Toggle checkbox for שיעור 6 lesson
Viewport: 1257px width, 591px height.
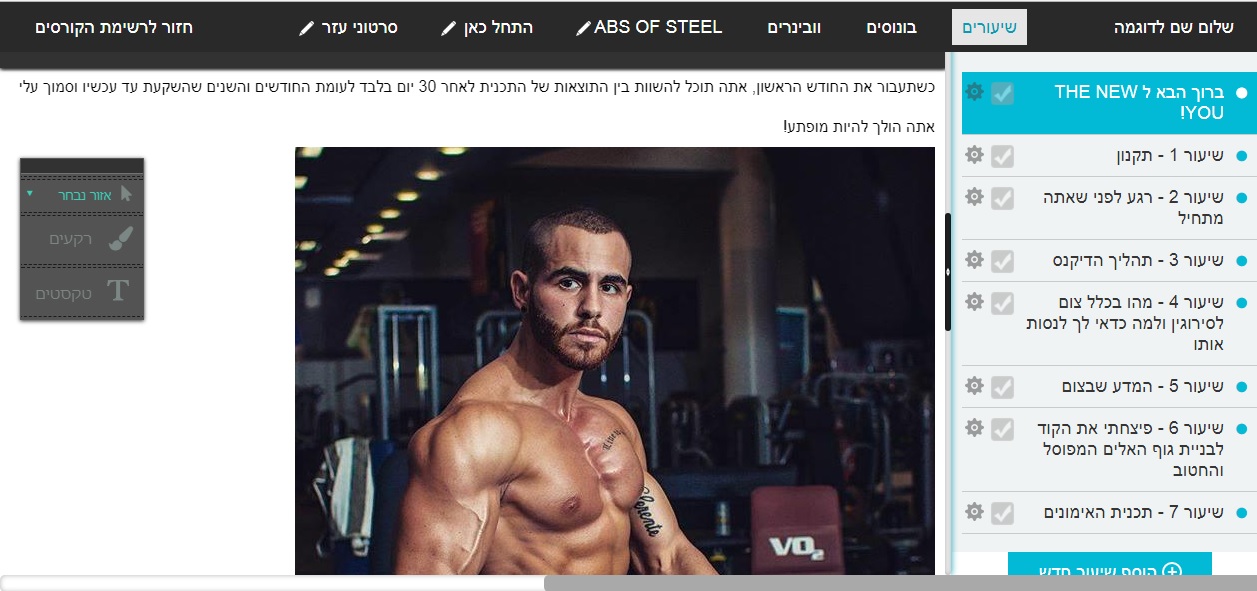click(1003, 429)
